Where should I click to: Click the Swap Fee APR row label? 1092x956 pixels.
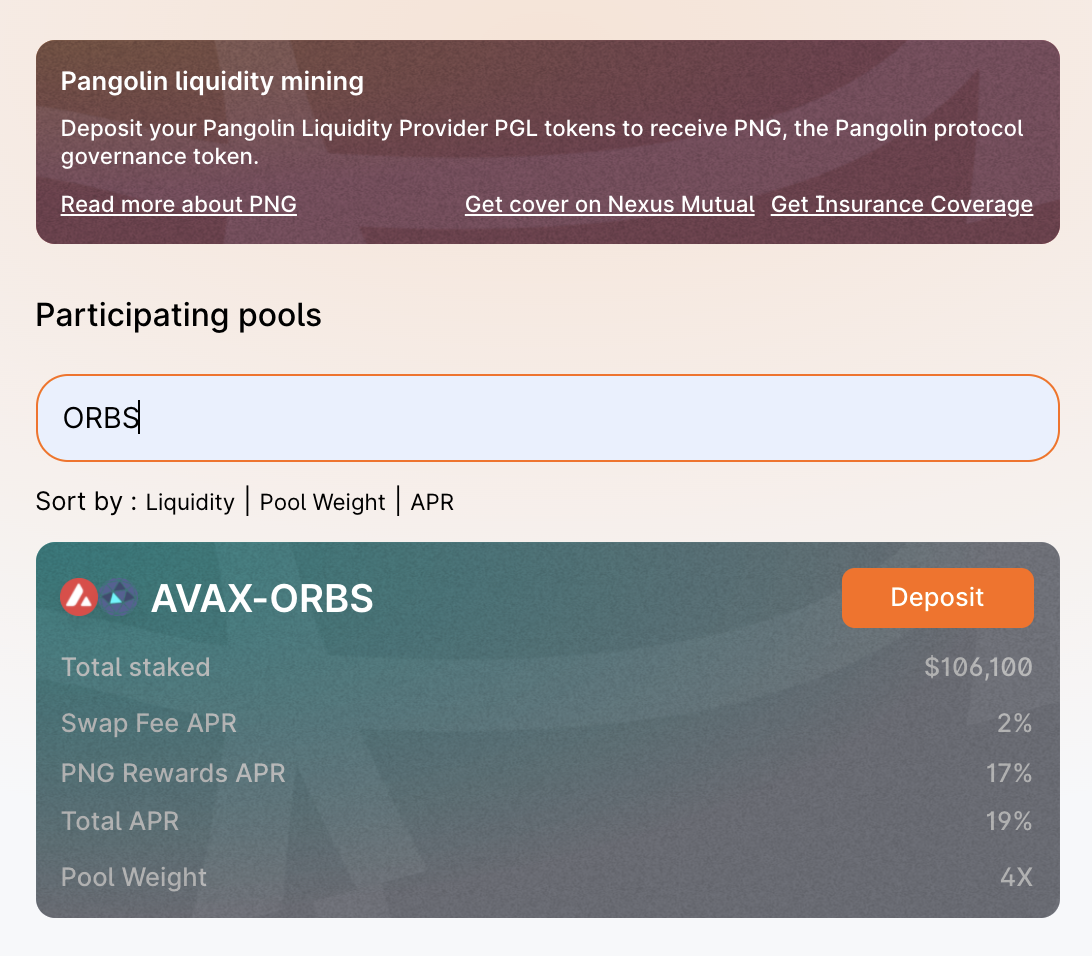(x=149, y=723)
